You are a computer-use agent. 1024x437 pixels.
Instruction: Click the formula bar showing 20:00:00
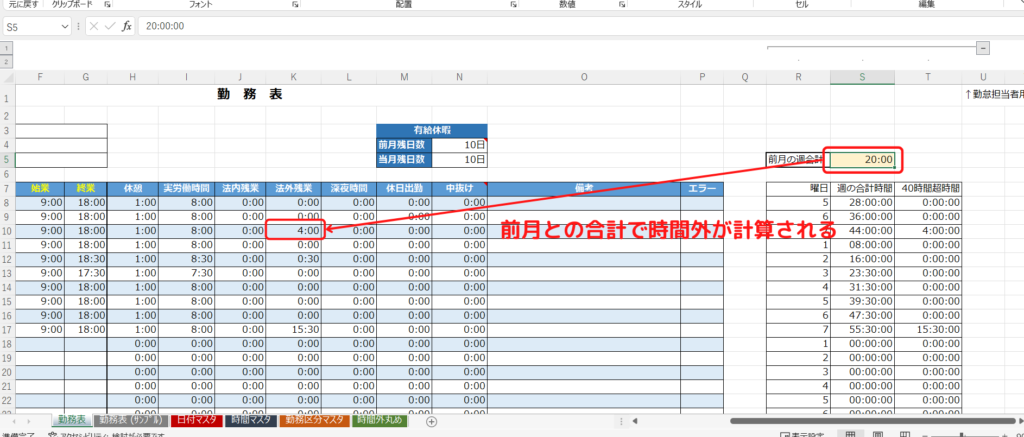pyautogui.click(x=579, y=26)
